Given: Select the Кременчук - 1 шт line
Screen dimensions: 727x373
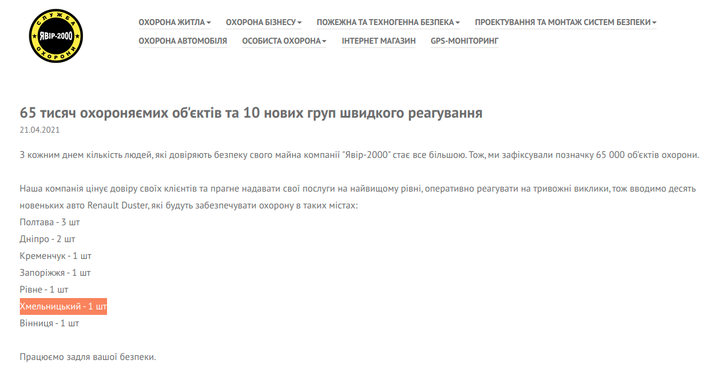Looking at the screenshot, I should click(x=55, y=256).
